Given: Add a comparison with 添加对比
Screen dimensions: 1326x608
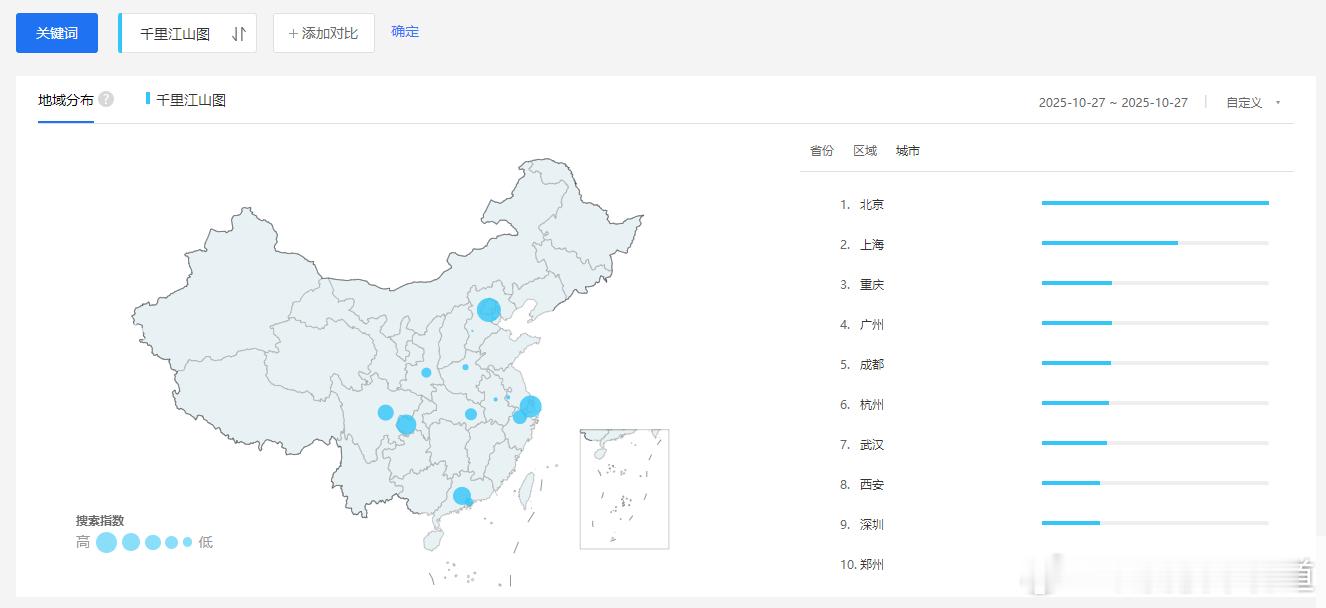Looking at the screenshot, I should (x=324, y=33).
